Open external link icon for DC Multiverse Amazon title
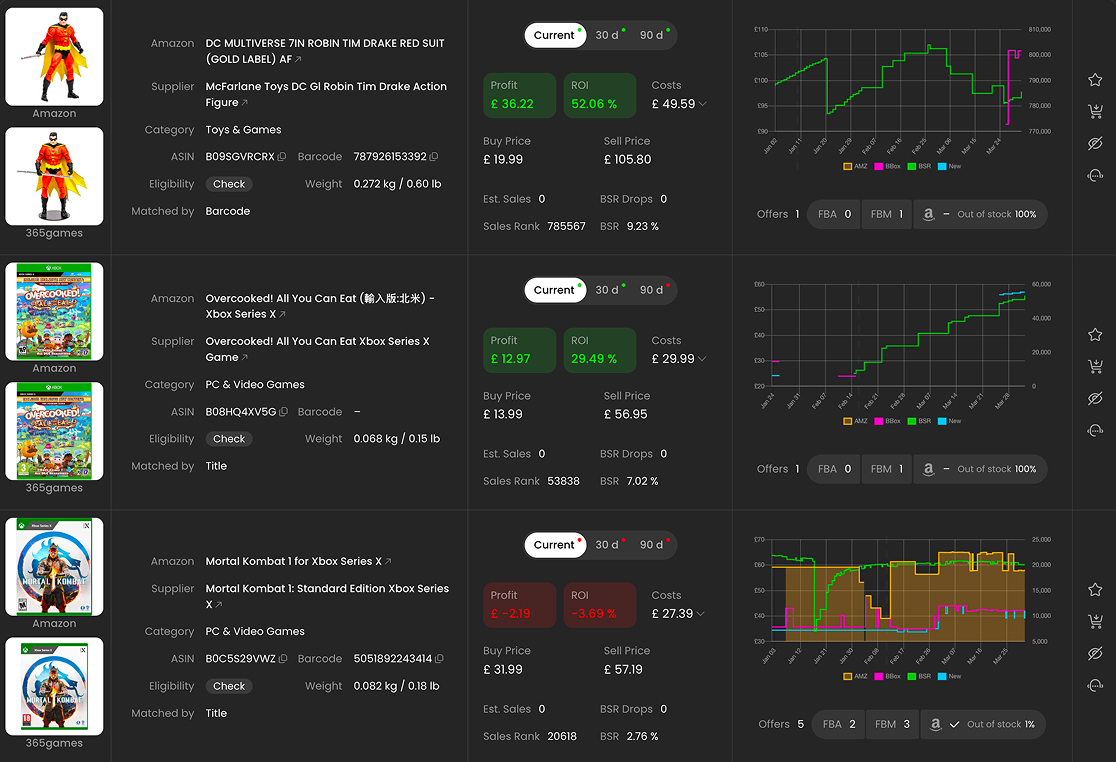 click(298, 60)
